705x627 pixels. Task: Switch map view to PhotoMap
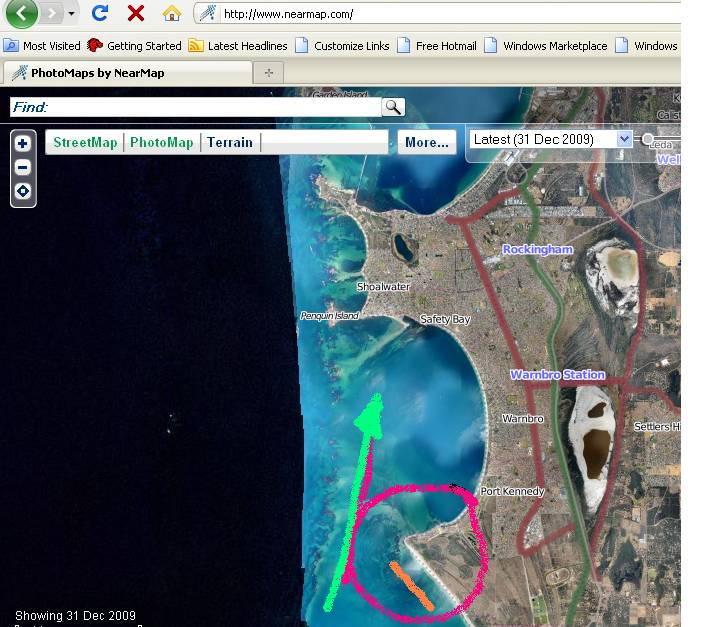point(162,143)
